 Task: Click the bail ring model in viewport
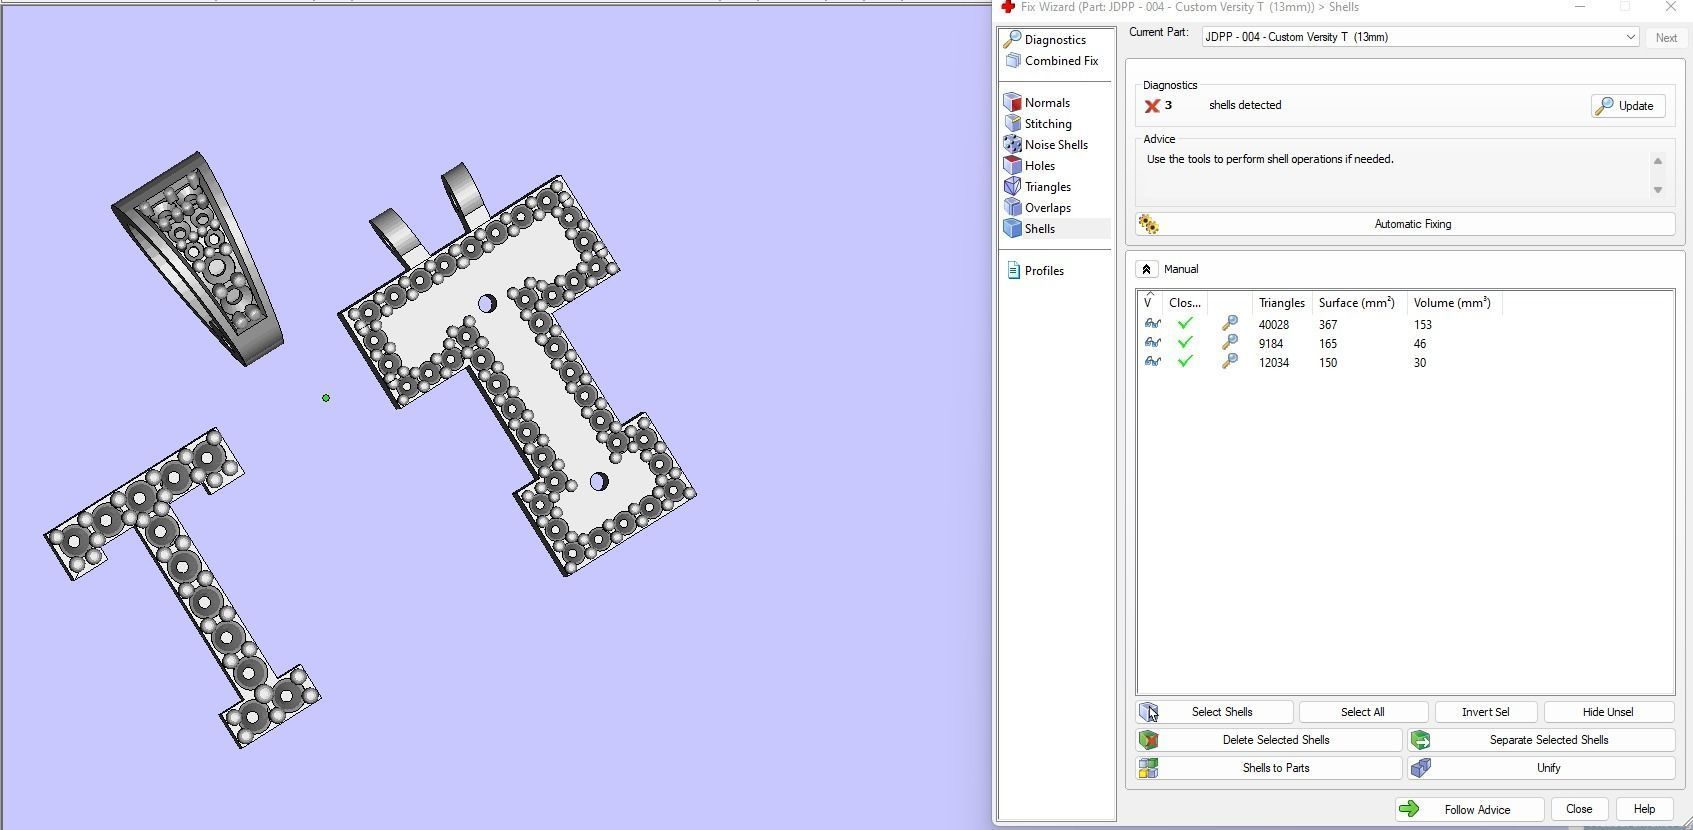(197, 259)
